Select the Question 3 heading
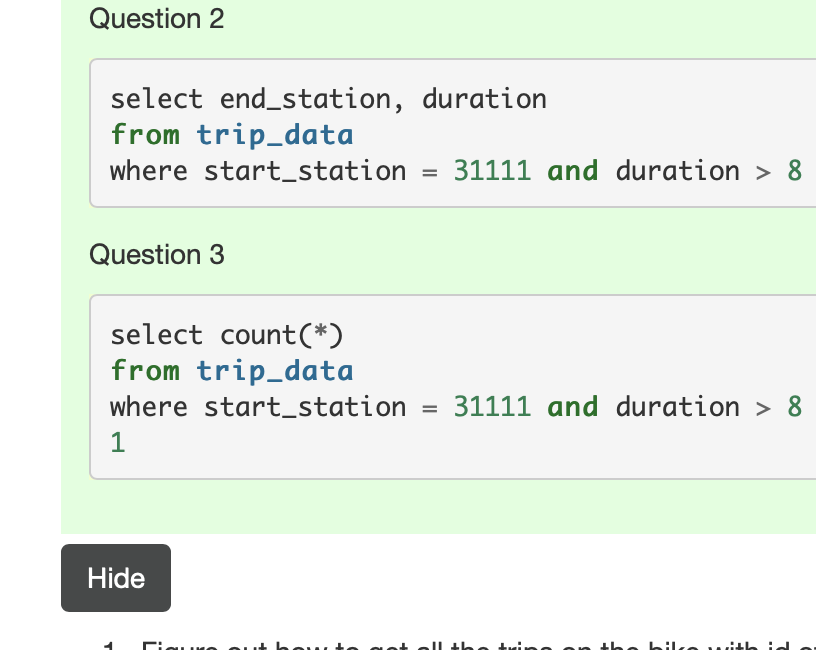 tap(157, 255)
